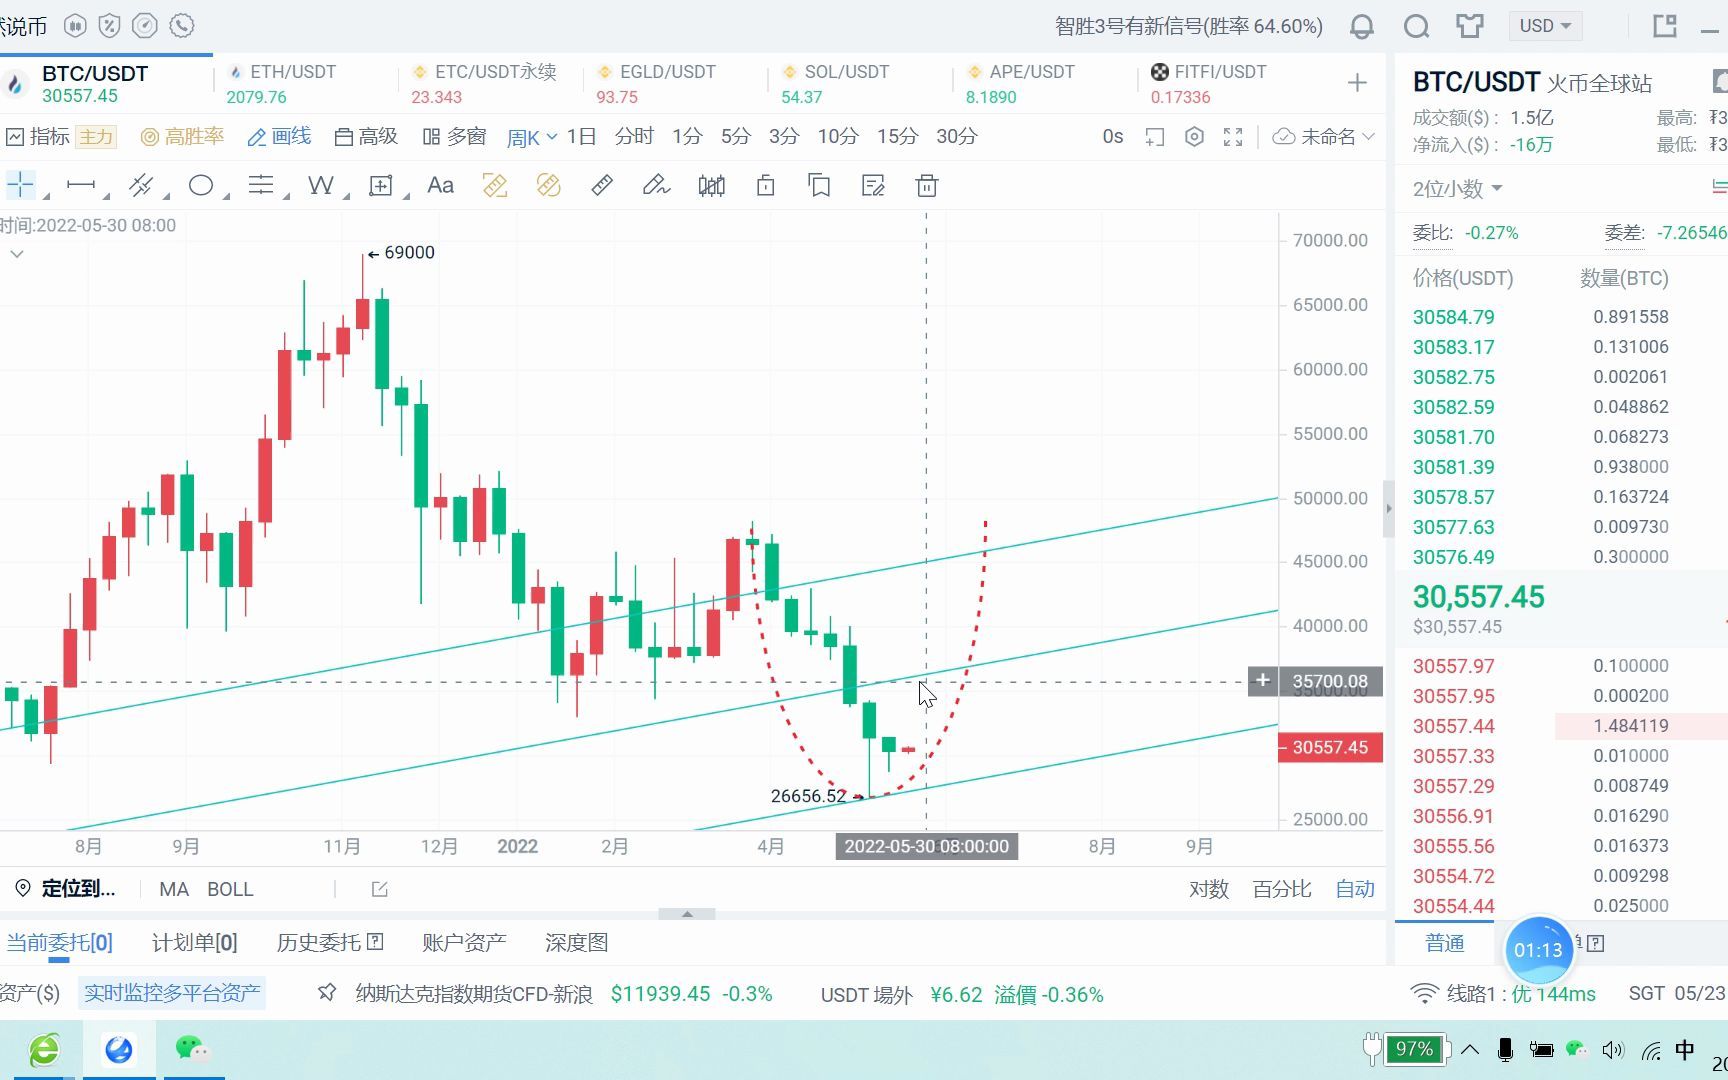Open the 历史委托 tab
The image size is (1728, 1080).
click(x=330, y=942)
